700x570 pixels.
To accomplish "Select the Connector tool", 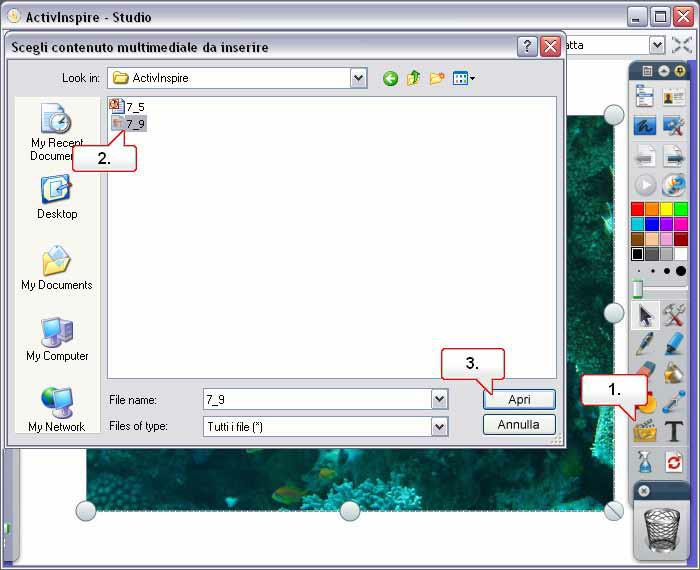I will tap(673, 401).
